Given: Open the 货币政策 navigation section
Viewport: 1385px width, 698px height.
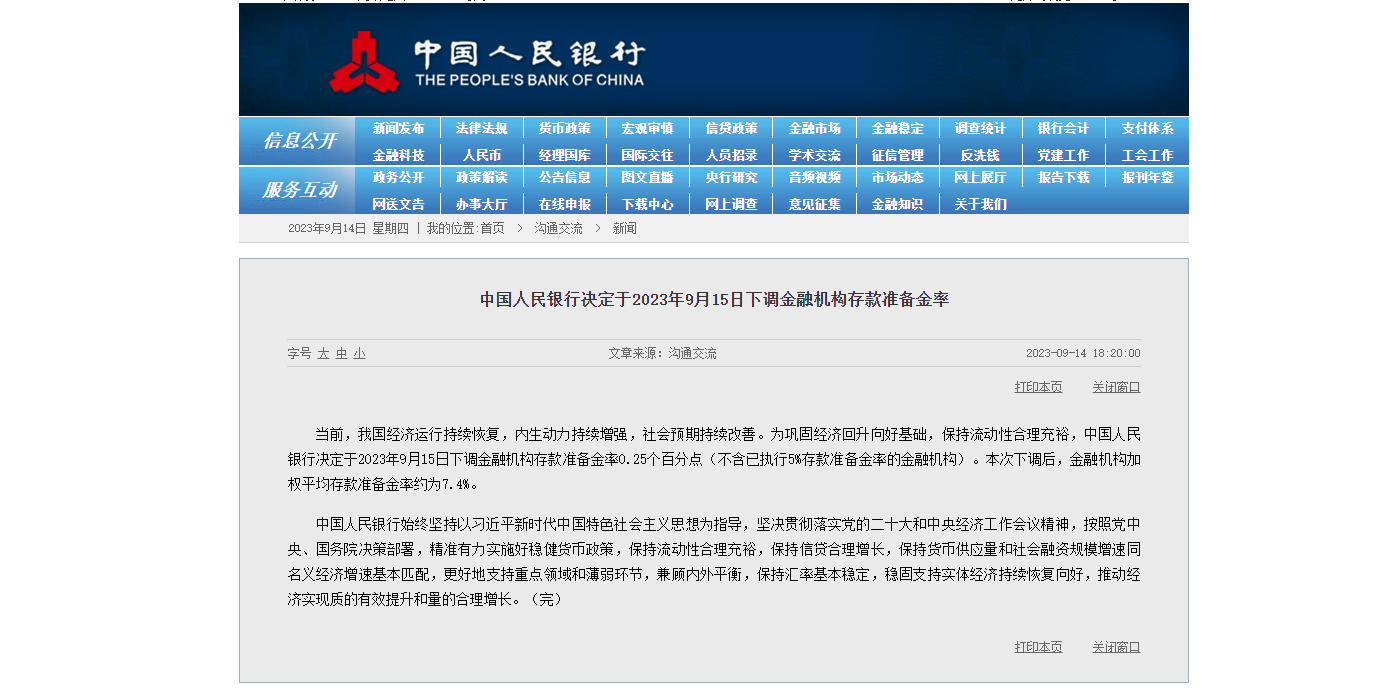Looking at the screenshot, I should (564, 129).
